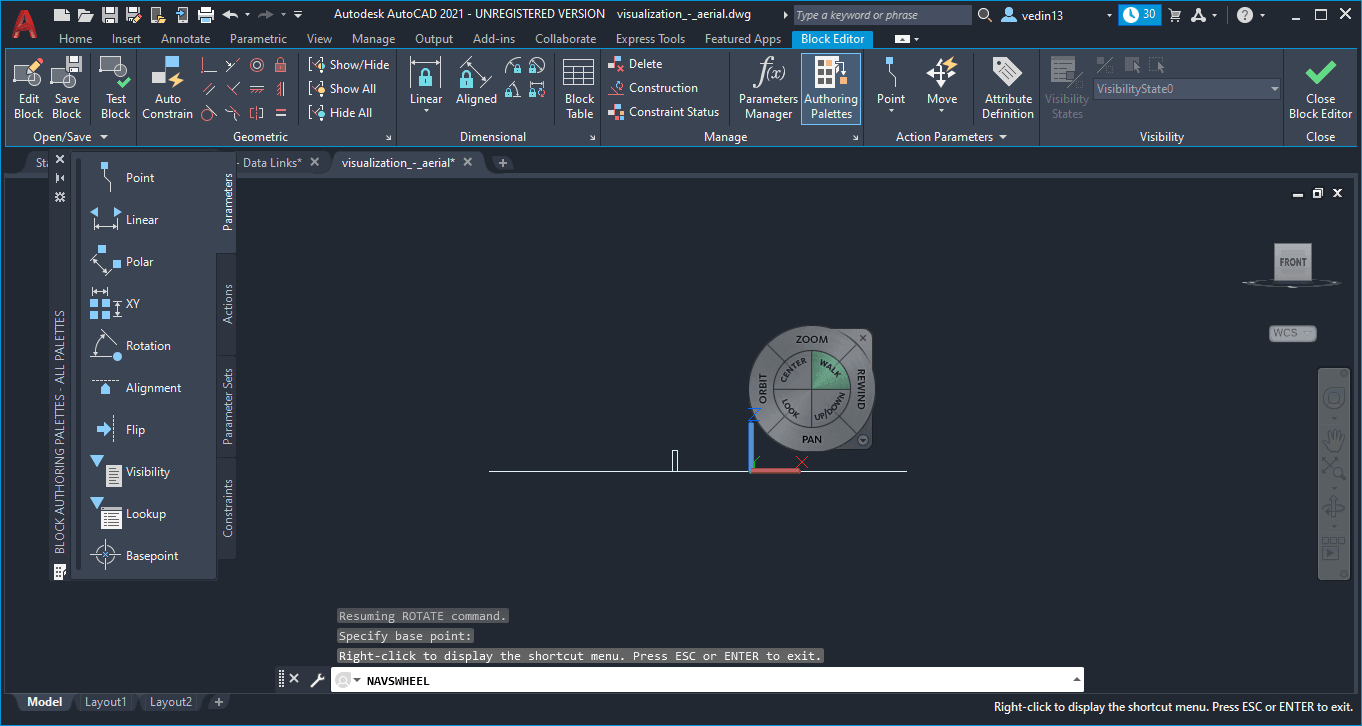Click the Pan hand icon in navigation bar
The image size is (1362, 726).
1333,438
